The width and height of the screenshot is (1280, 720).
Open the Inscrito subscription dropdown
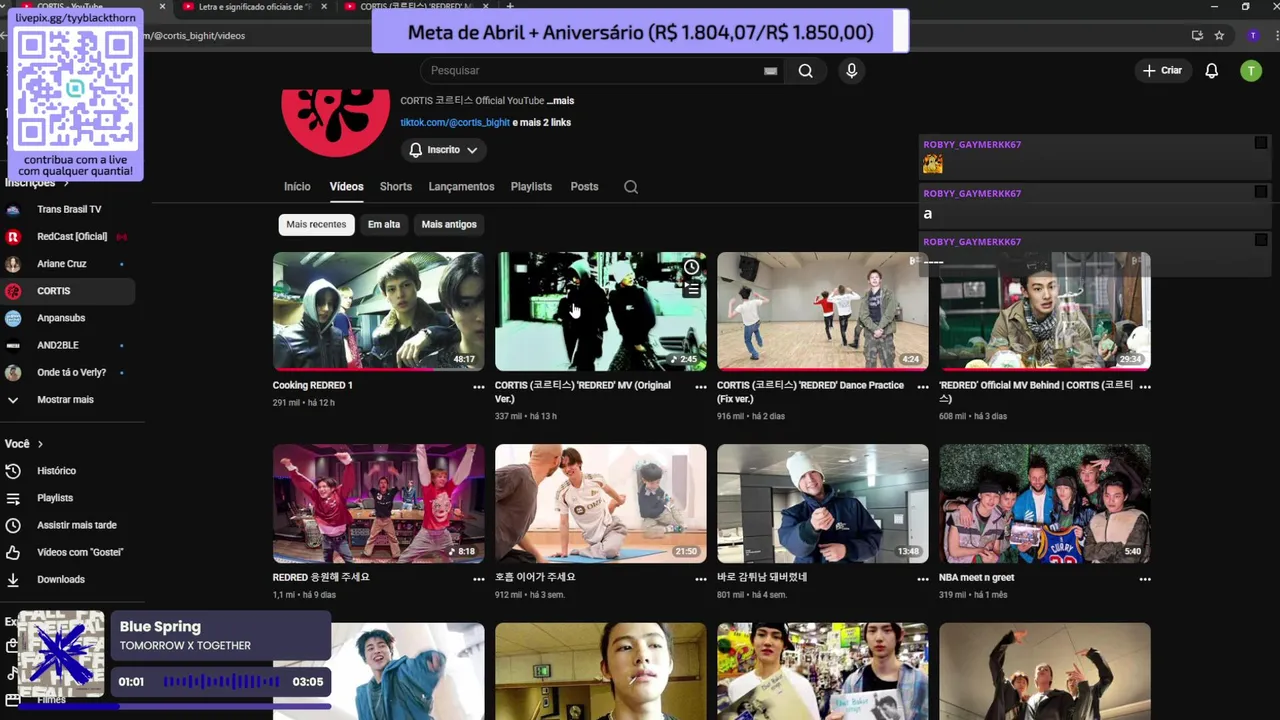443,150
